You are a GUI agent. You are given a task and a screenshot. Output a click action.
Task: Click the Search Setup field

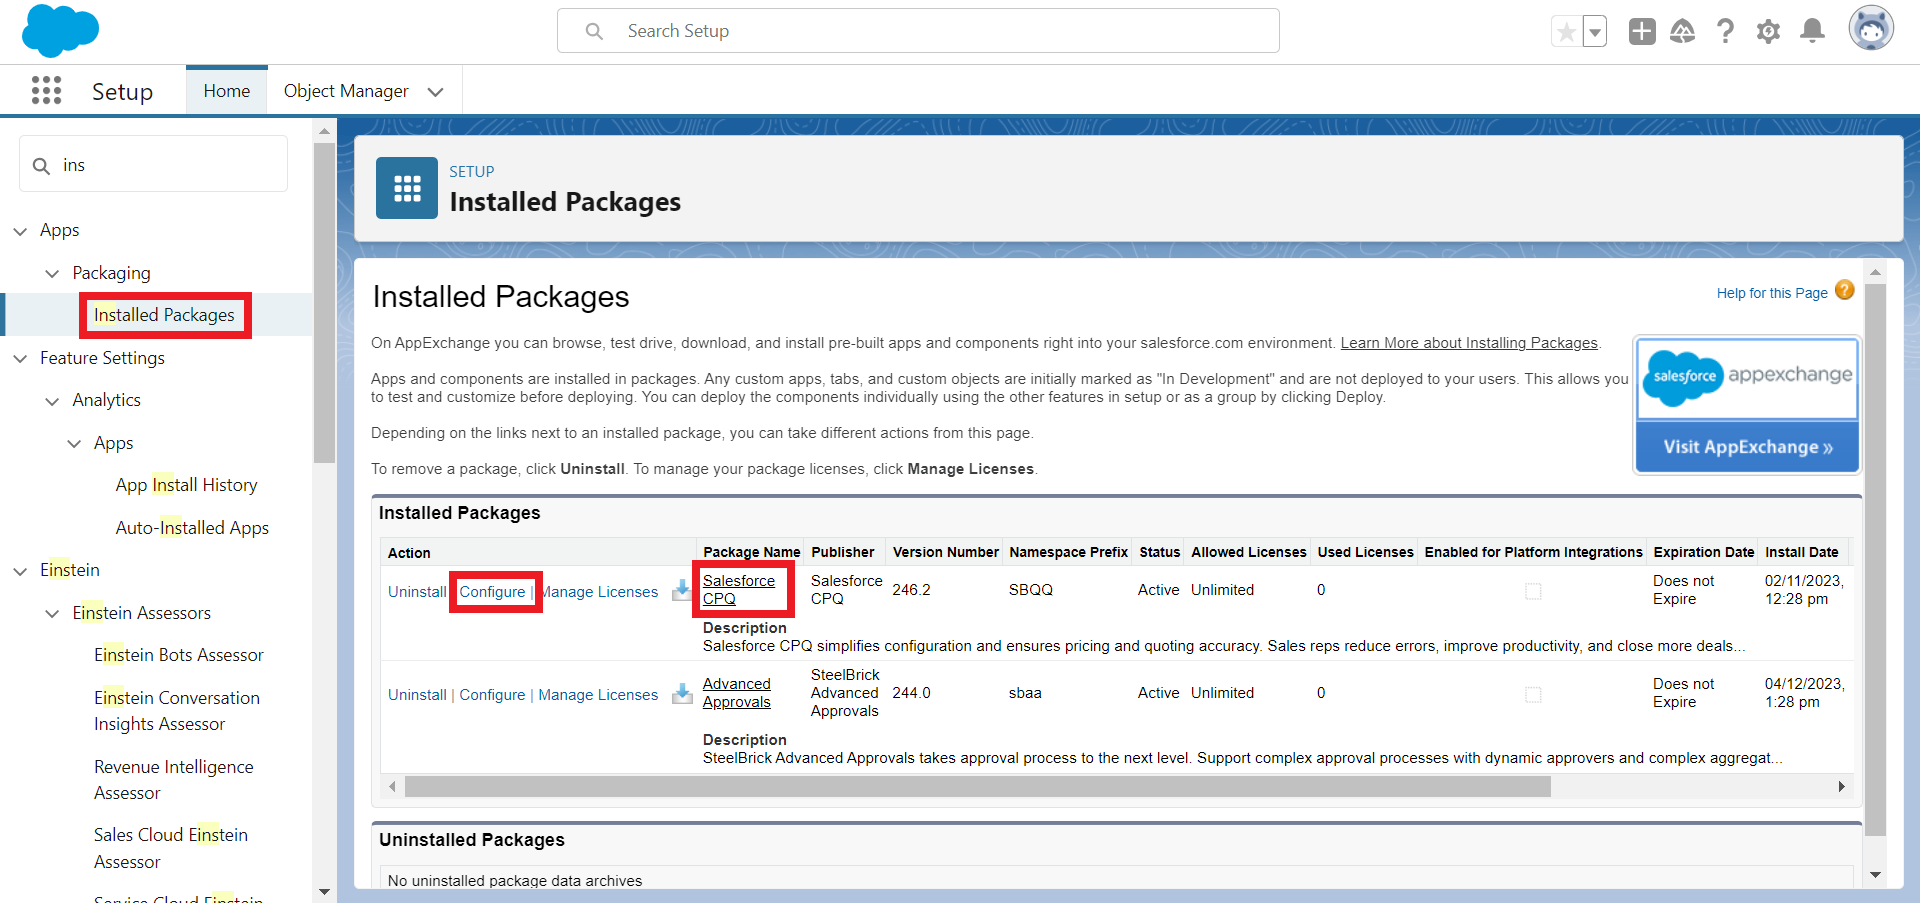[x=918, y=31]
